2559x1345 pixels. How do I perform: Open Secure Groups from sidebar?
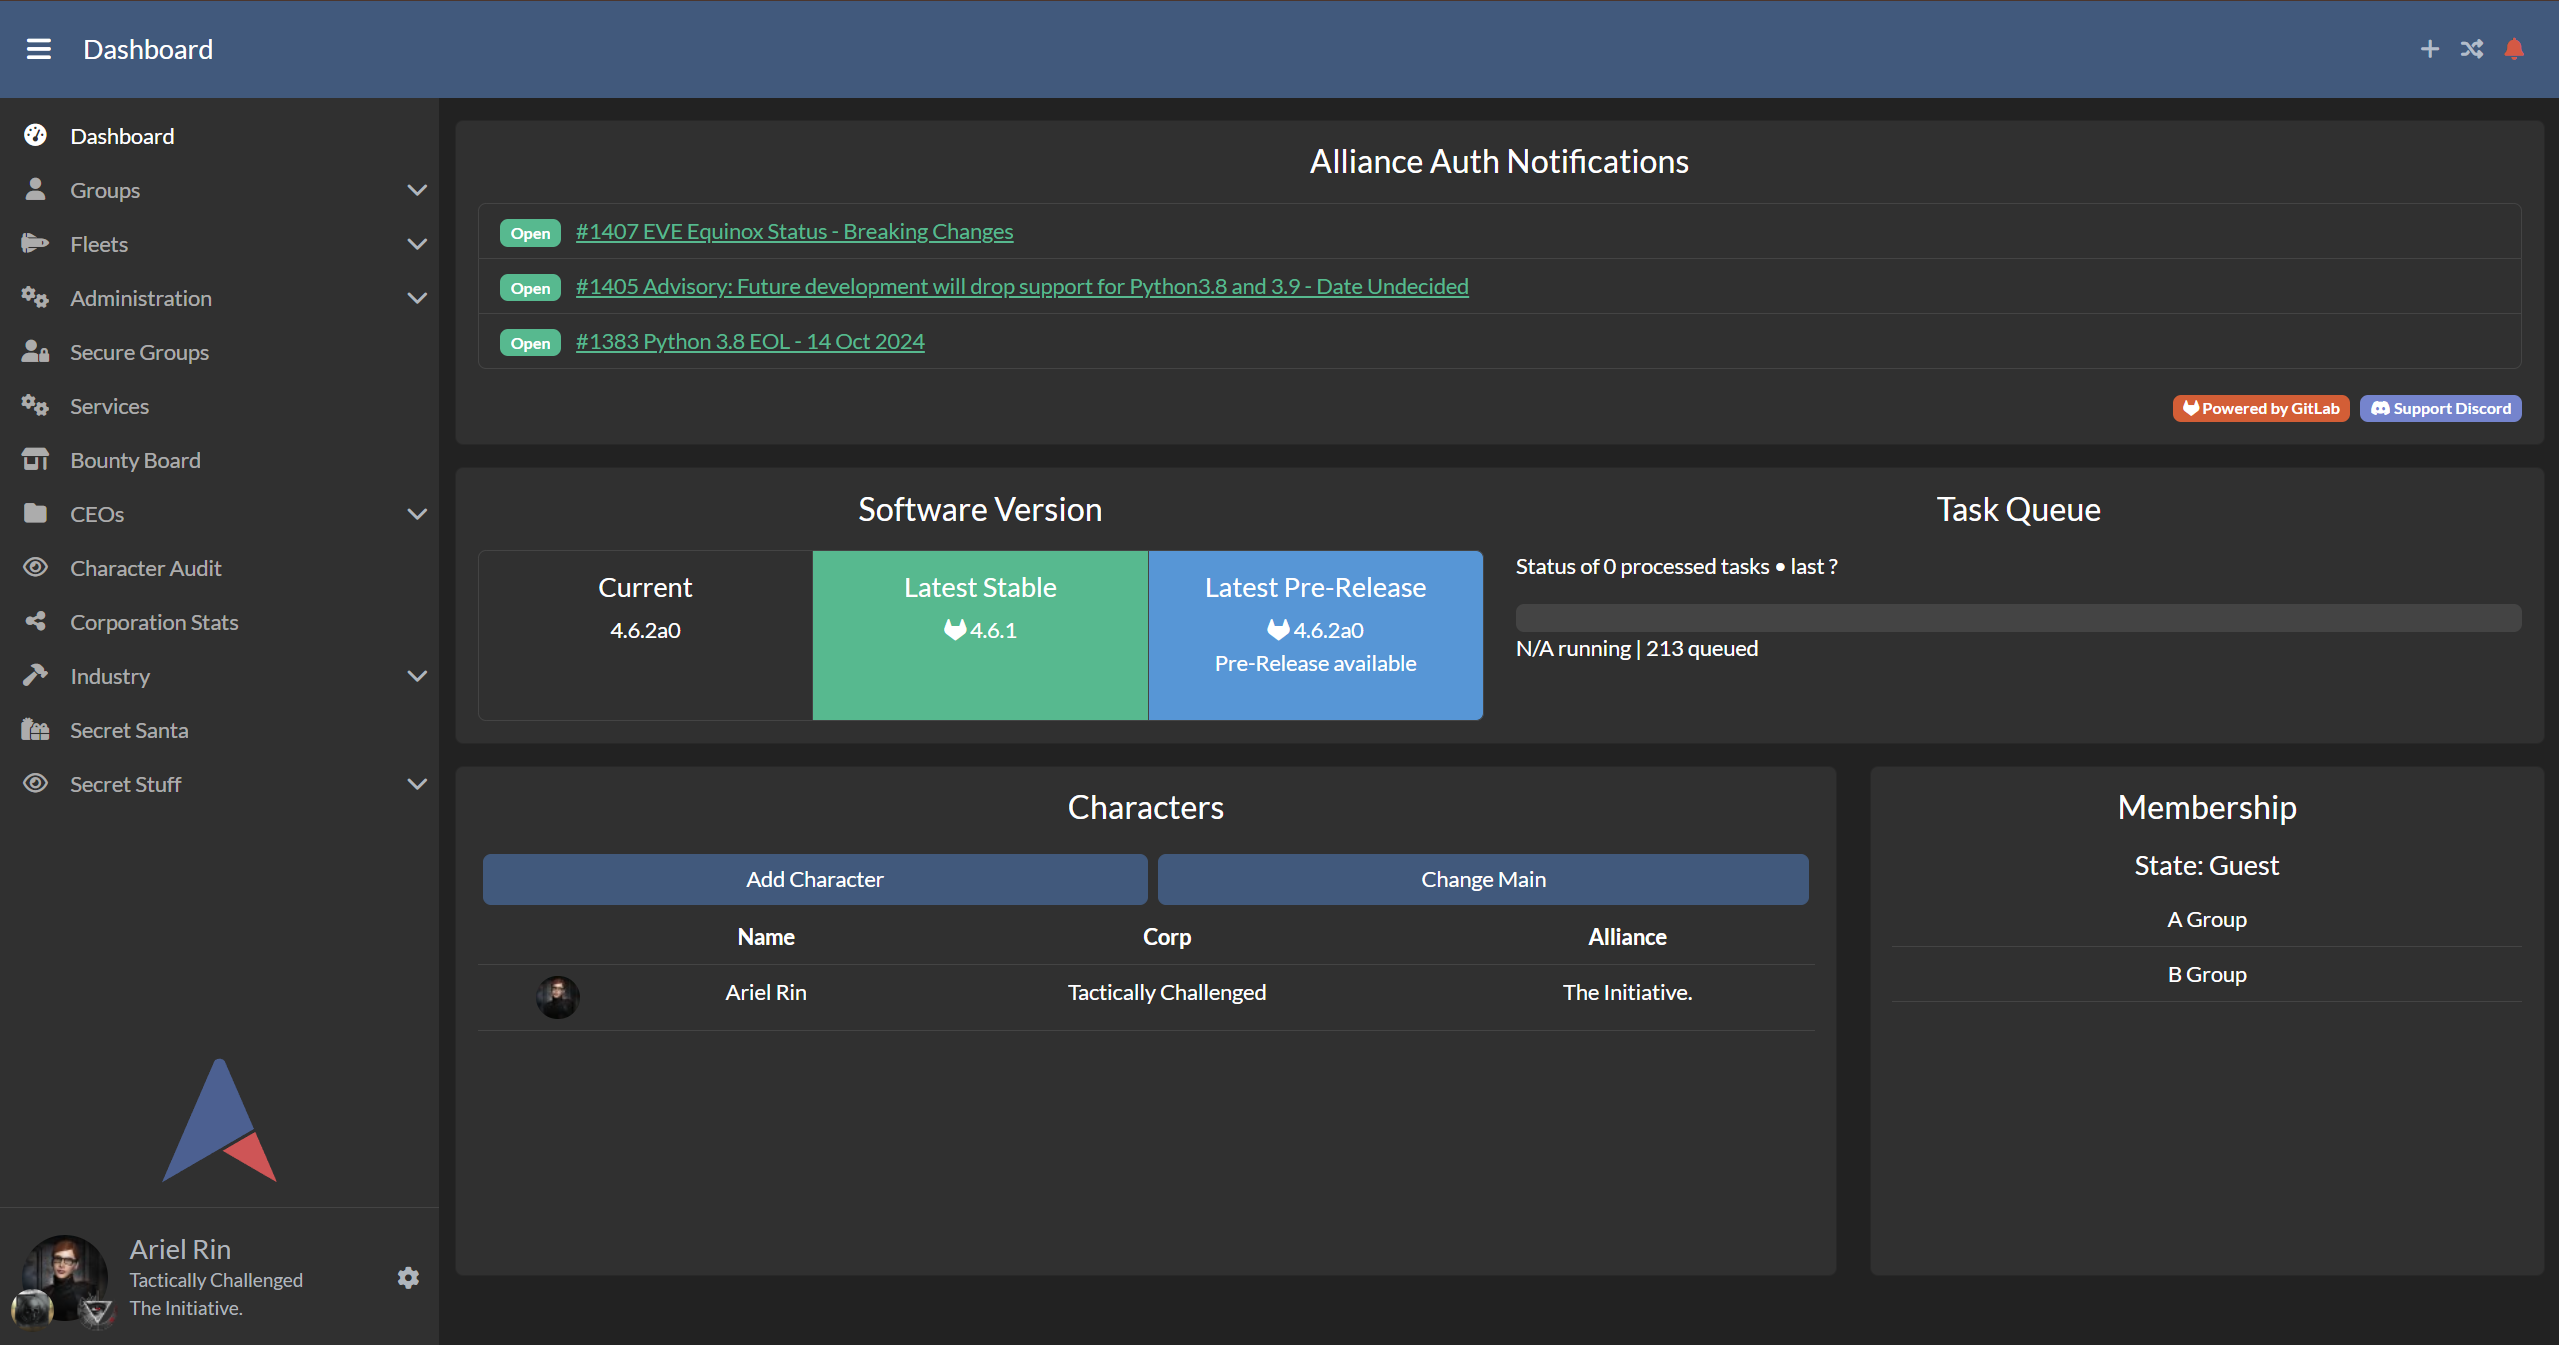(x=139, y=352)
